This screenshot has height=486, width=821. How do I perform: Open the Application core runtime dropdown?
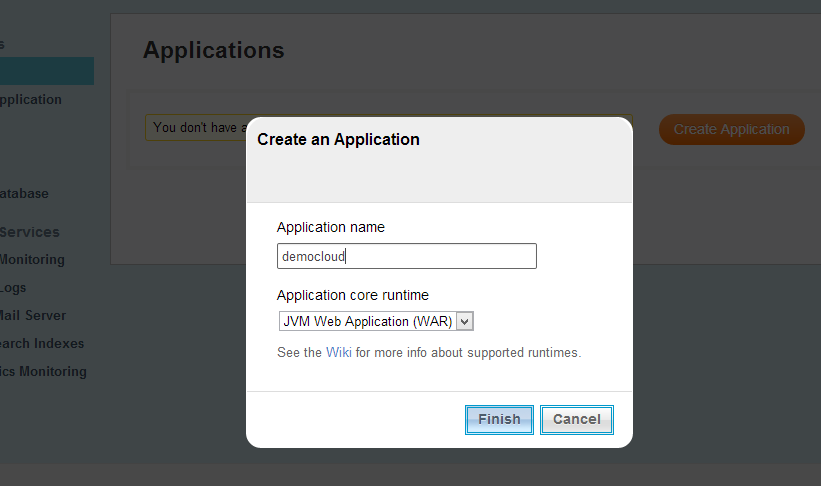click(x=376, y=321)
